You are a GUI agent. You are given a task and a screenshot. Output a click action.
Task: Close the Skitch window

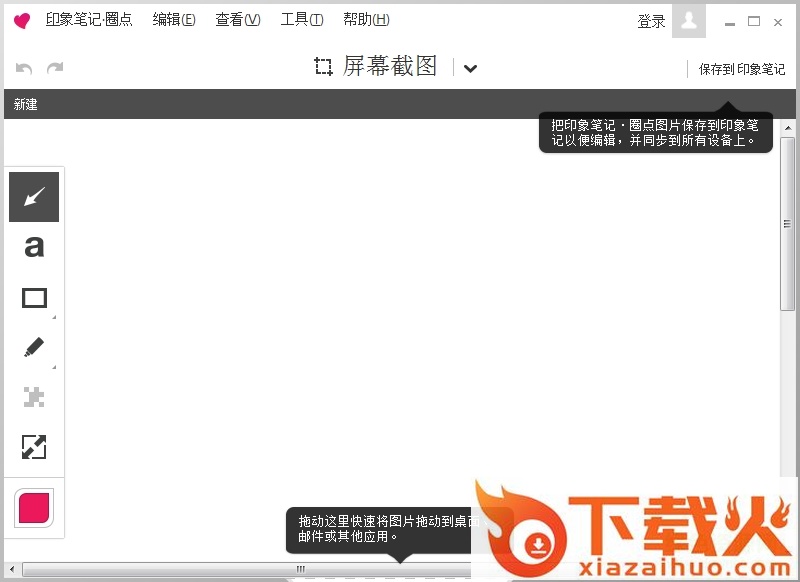pyautogui.click(x=778, y=22)
